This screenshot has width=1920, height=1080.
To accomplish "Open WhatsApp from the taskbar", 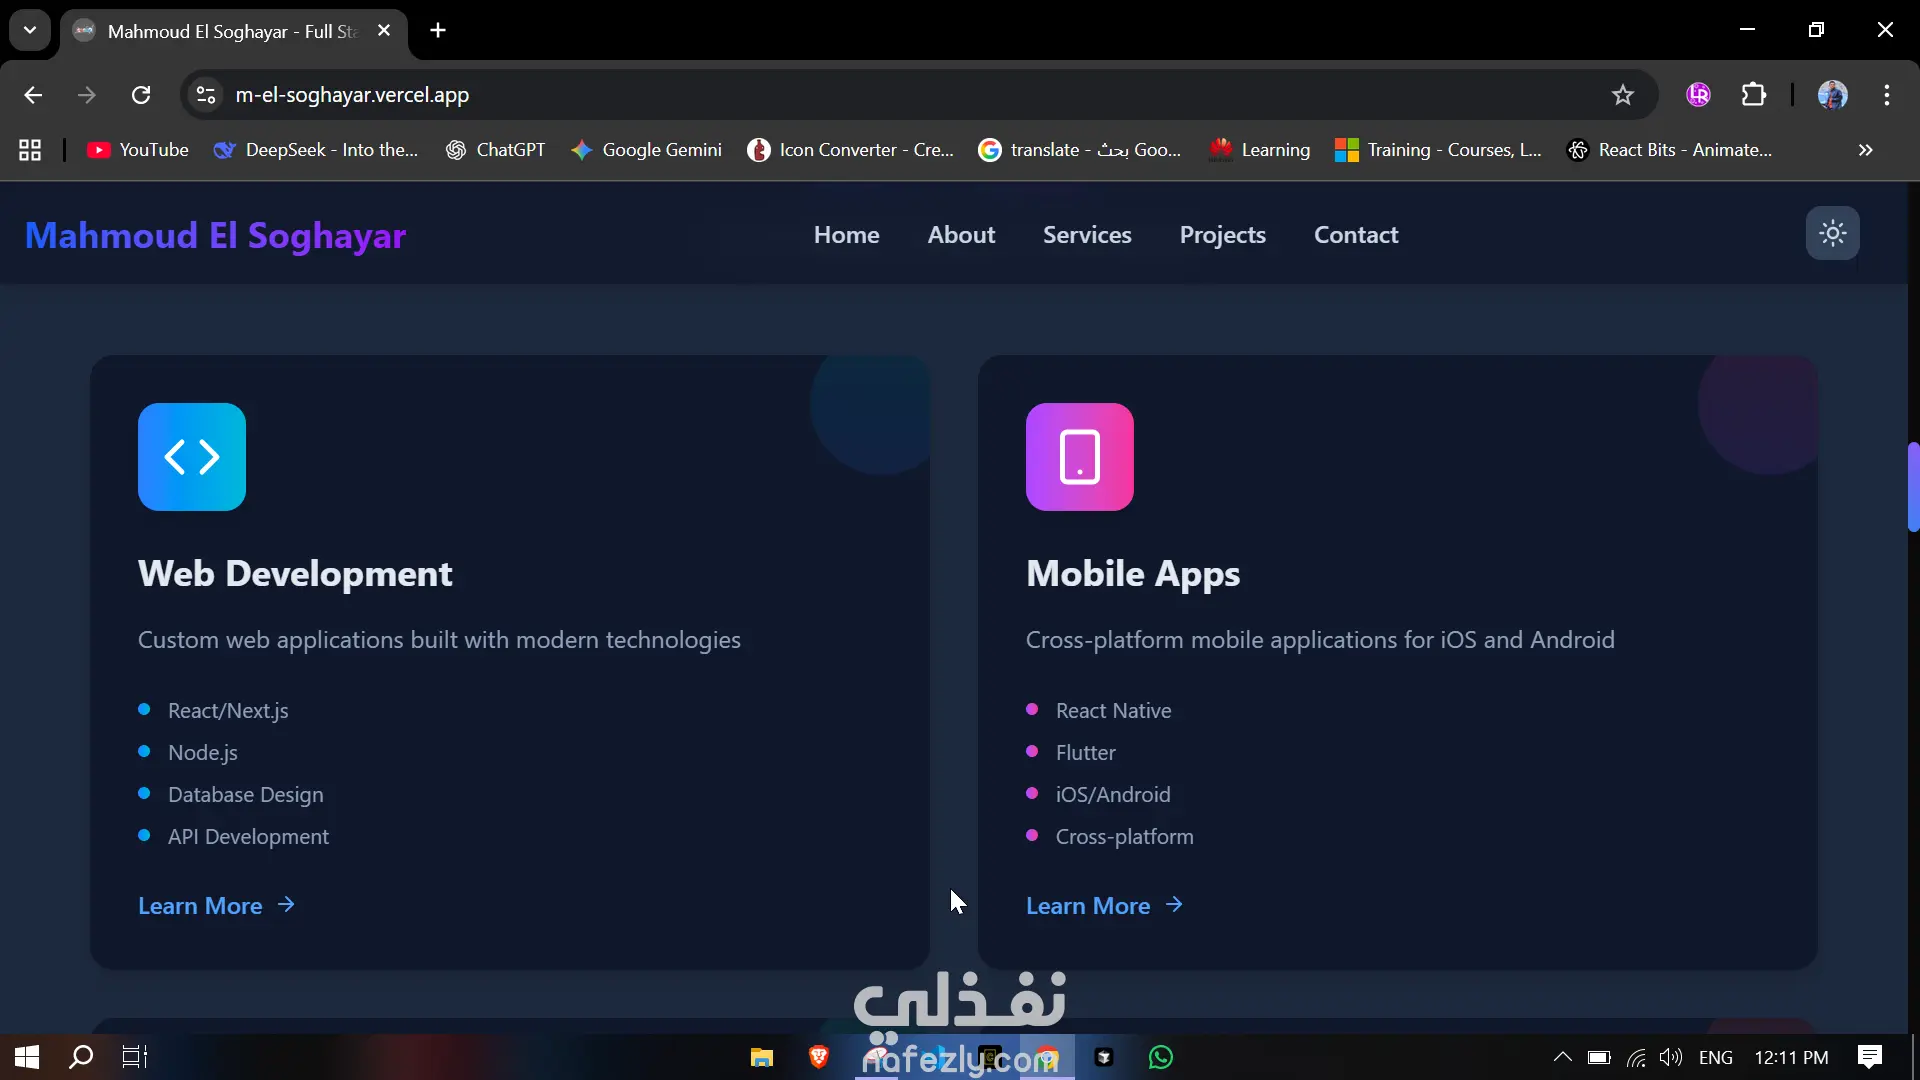I will (1160, 1057).
